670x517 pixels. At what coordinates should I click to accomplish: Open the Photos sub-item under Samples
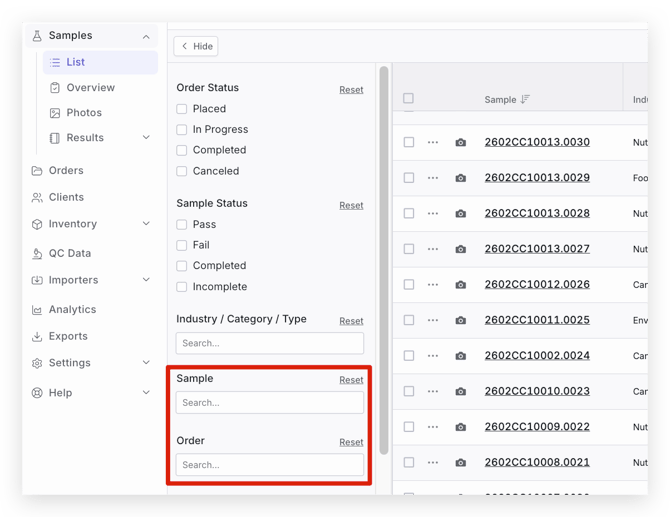click(84, 113)
